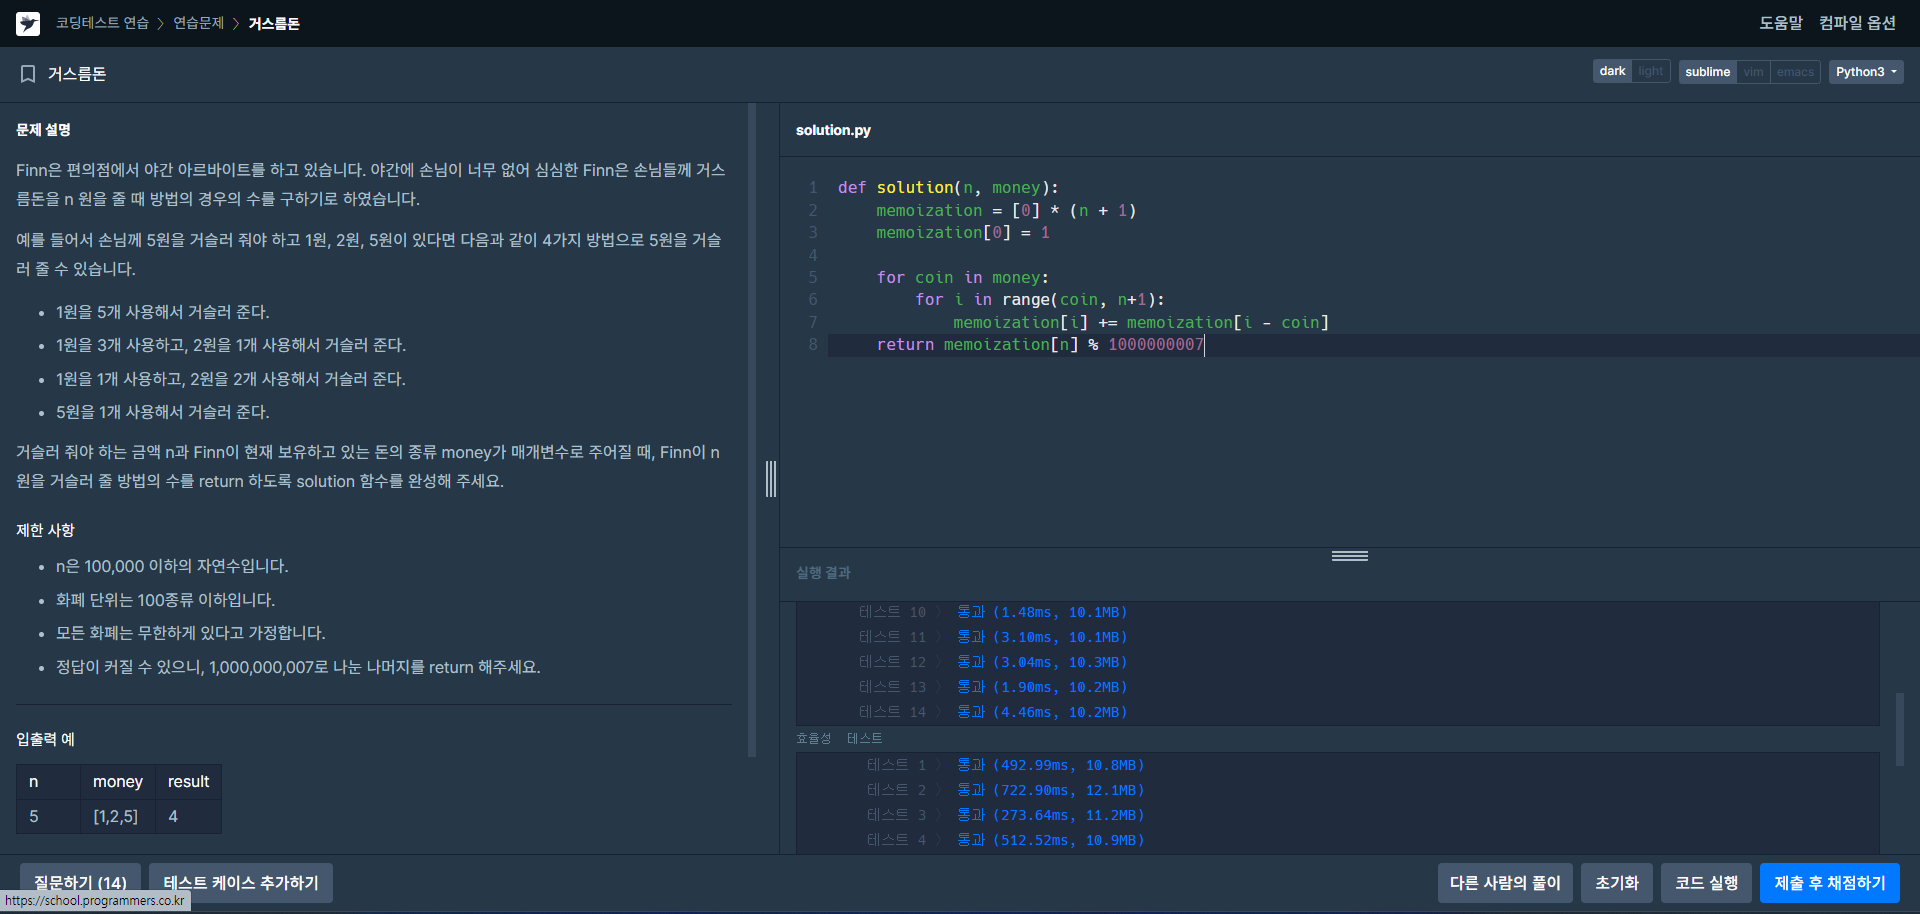The width and height of the screenshot is (1920, 914).
Task: Run code with 코드 실행 button
Action: click(1707, 883)
